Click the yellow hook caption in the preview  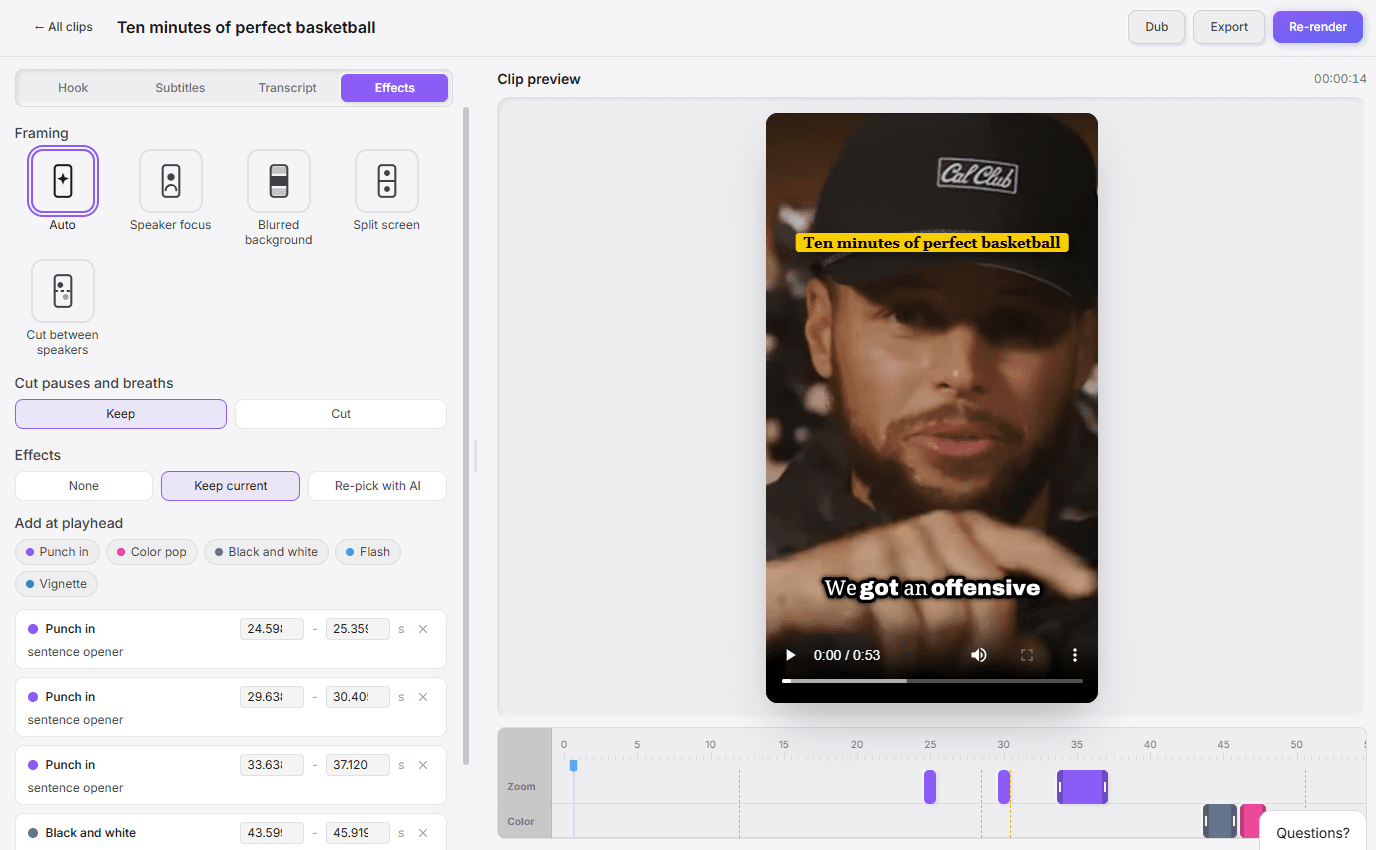[x=932, y=243]
